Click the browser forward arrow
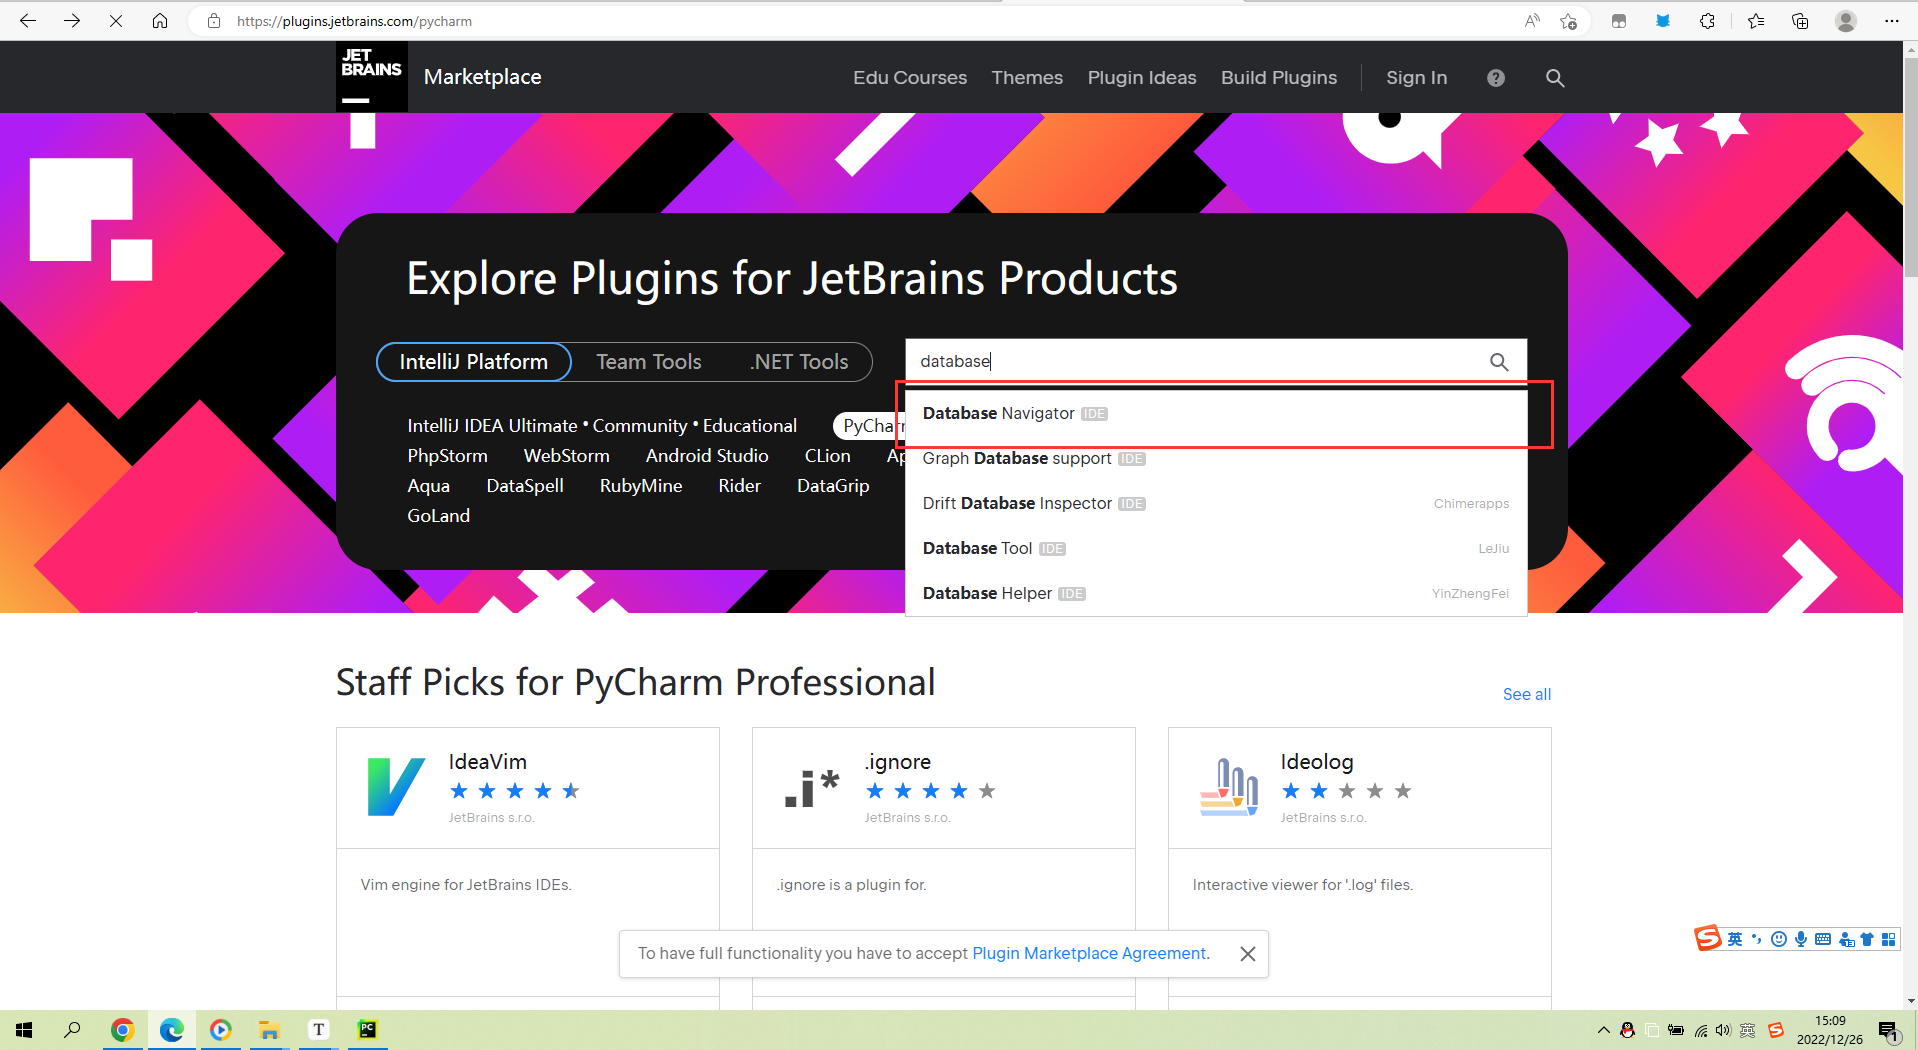The height and width of the screenshot is (1050, 1918). (x=72, y=21)
